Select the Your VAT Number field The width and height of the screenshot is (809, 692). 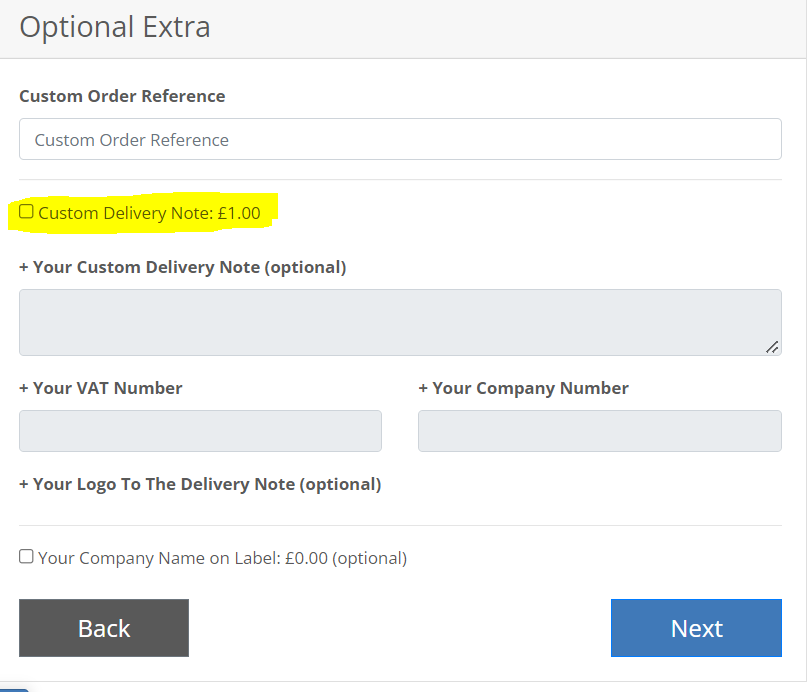click(200, 431)
